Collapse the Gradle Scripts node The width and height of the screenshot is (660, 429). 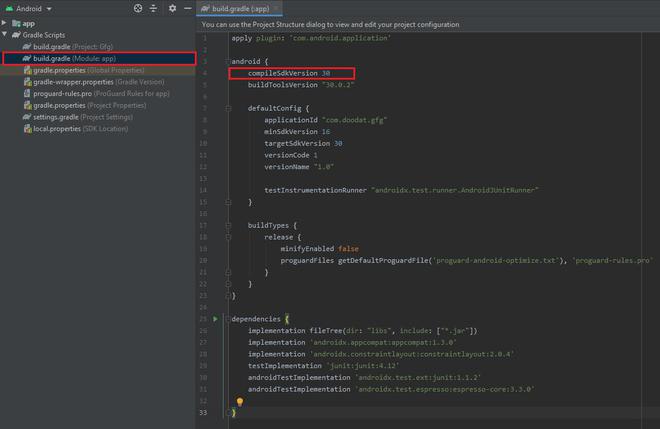click(x=4, y=35)
